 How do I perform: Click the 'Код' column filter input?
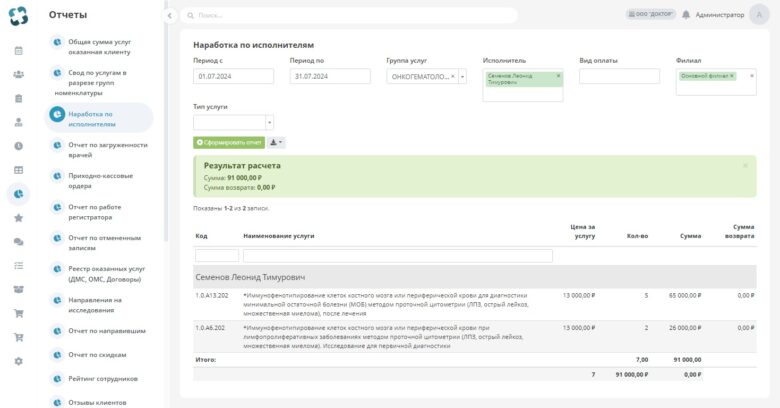point(217,256)
